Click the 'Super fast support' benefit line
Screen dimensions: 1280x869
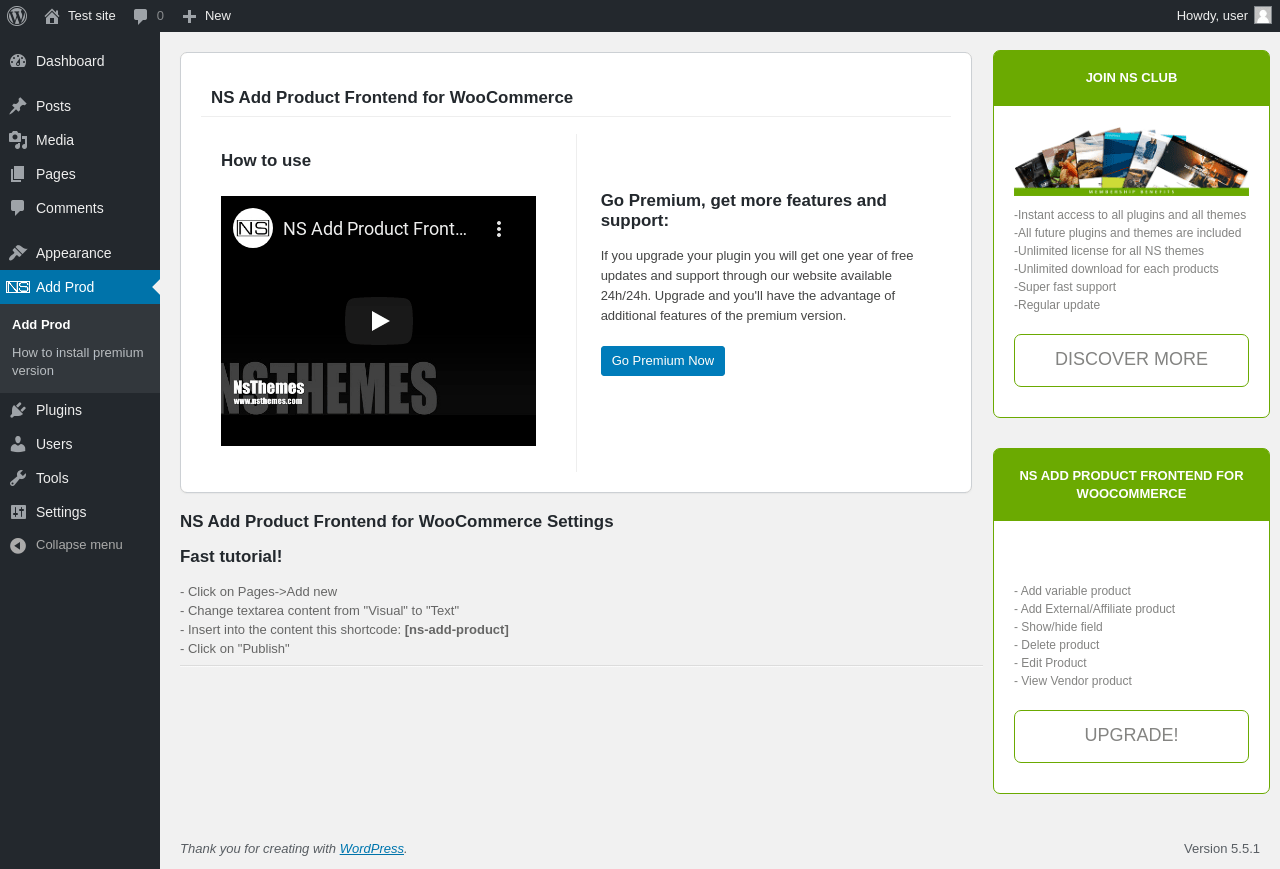[1065, 287]
